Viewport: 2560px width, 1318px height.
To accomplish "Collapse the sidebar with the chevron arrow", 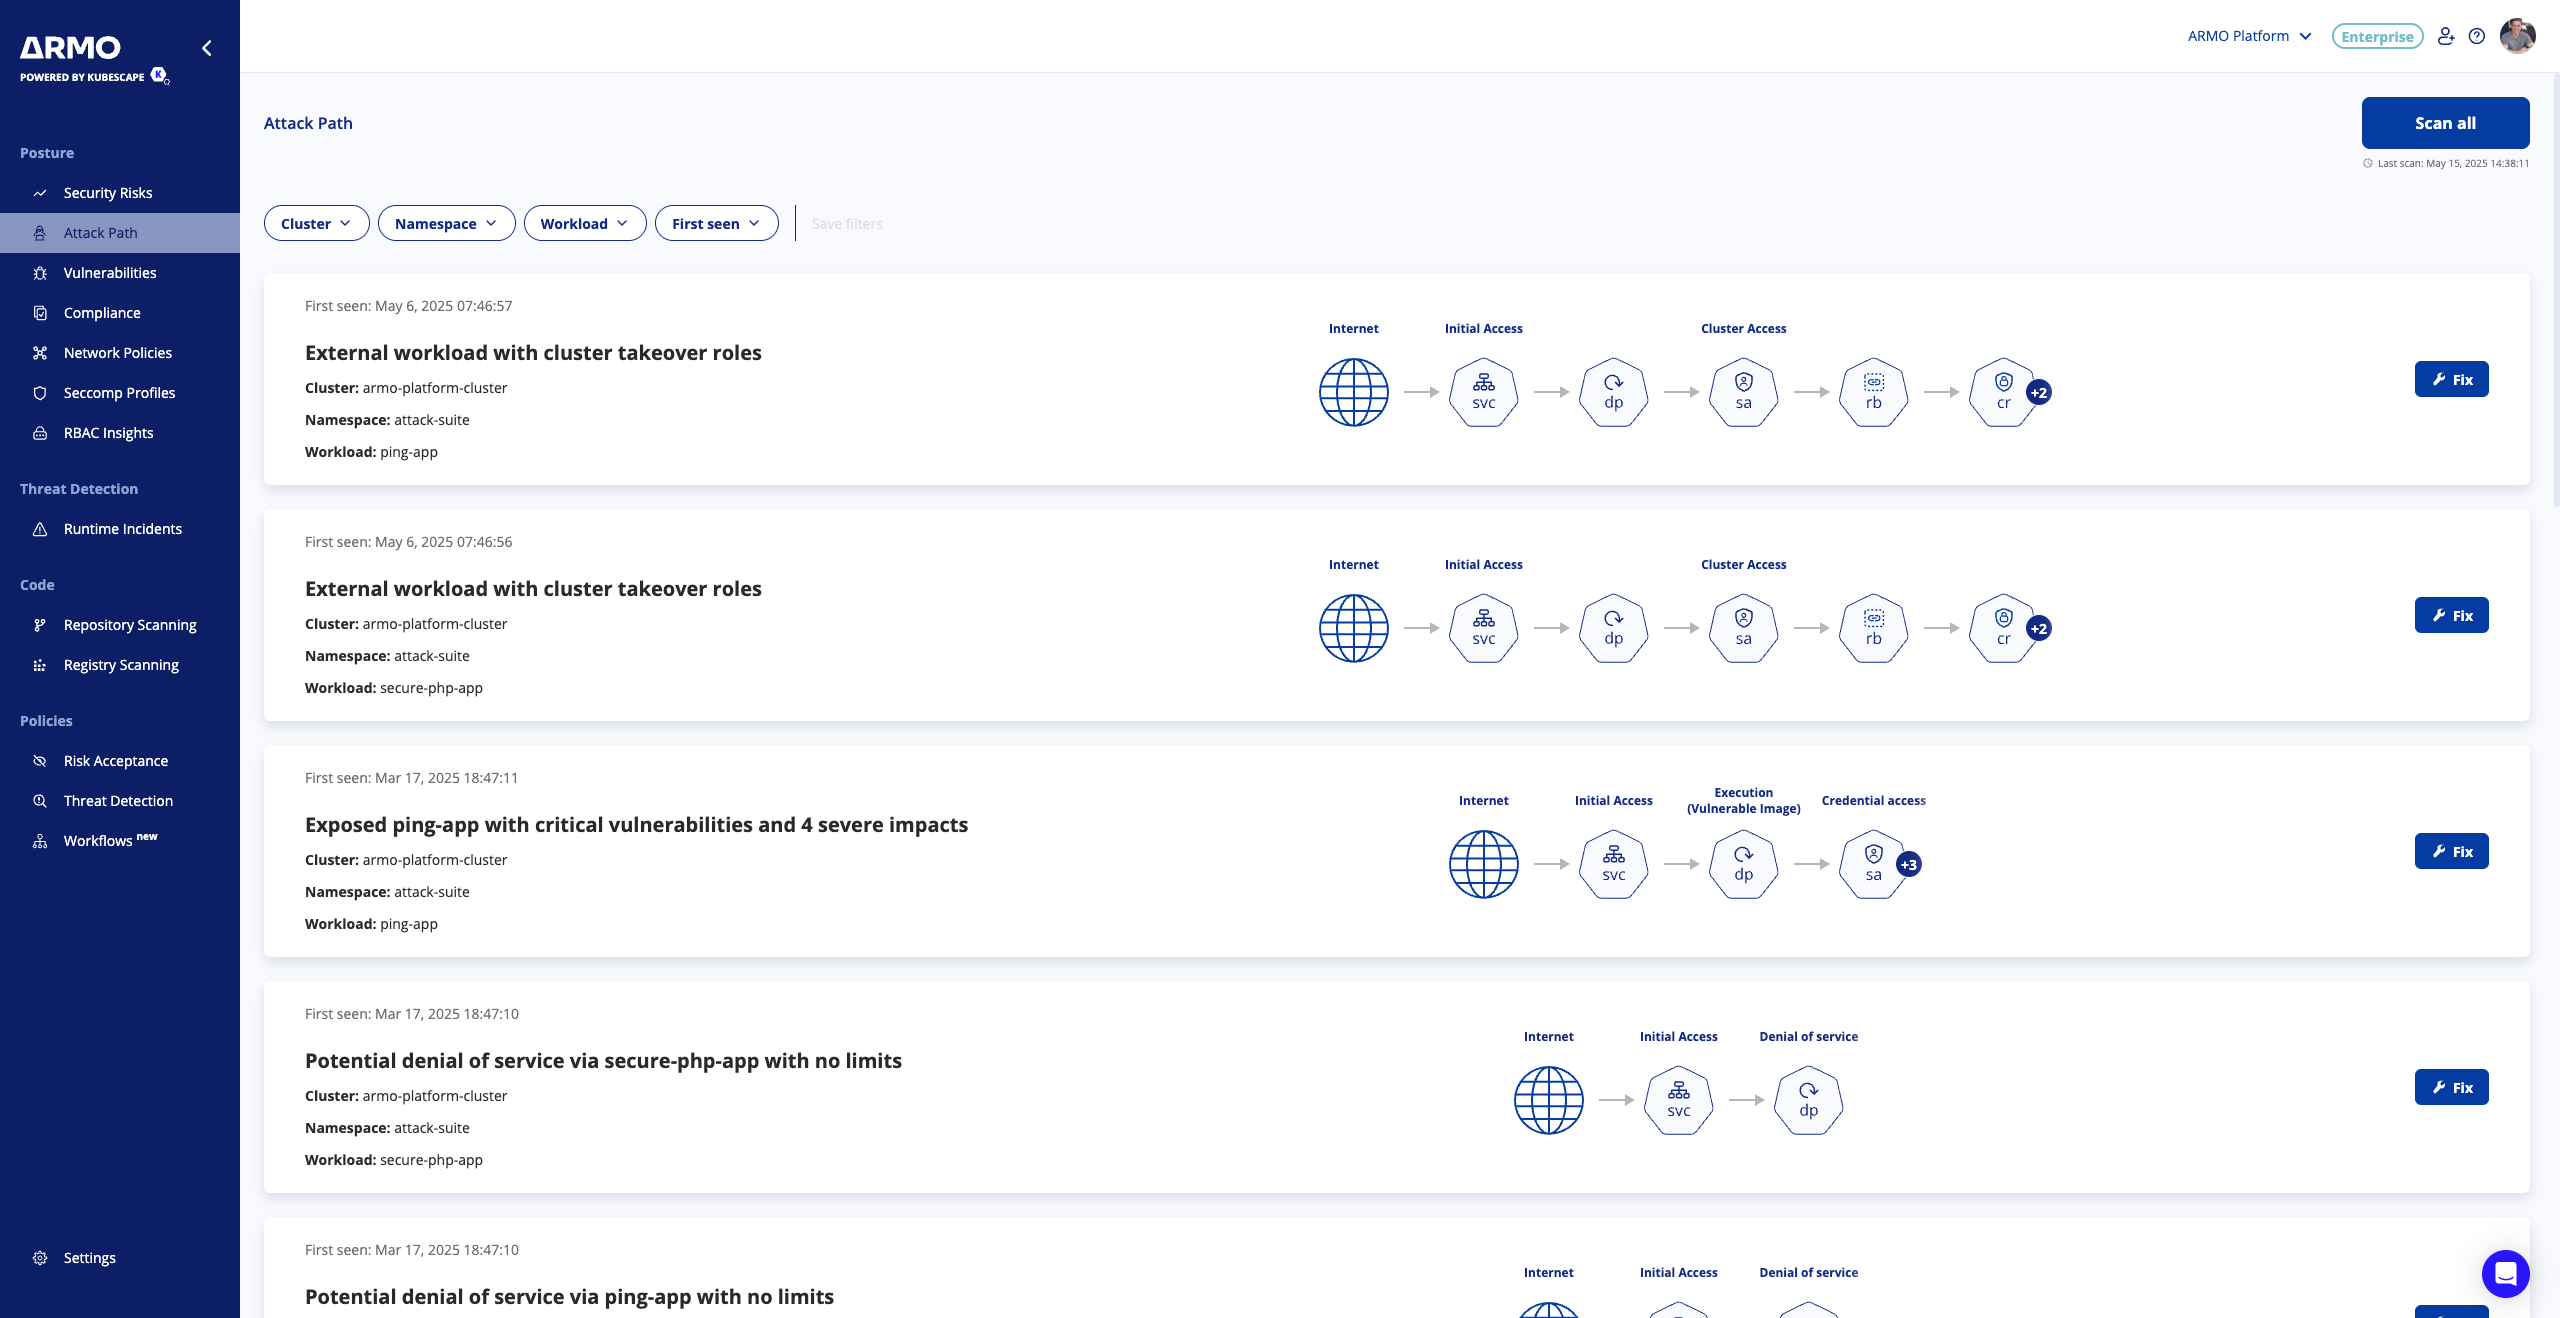I will point(207,48).
